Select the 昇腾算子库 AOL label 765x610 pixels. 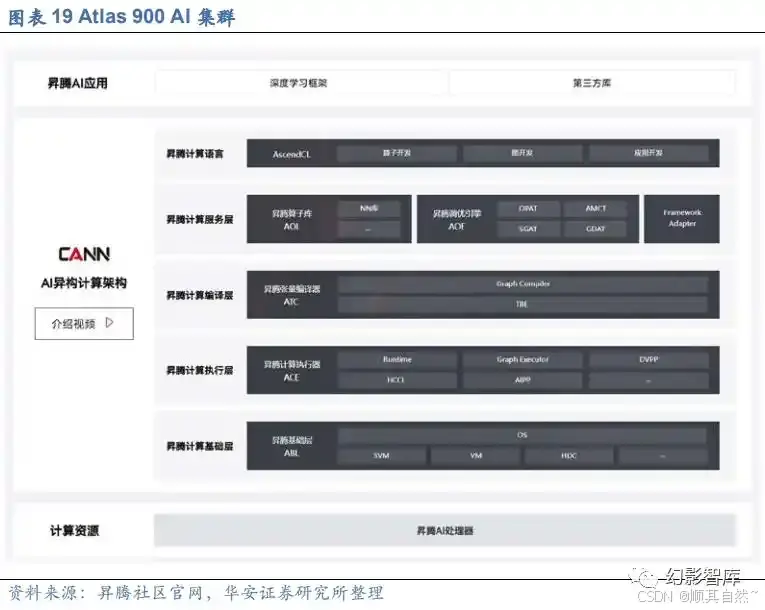(x=292, y=220)
